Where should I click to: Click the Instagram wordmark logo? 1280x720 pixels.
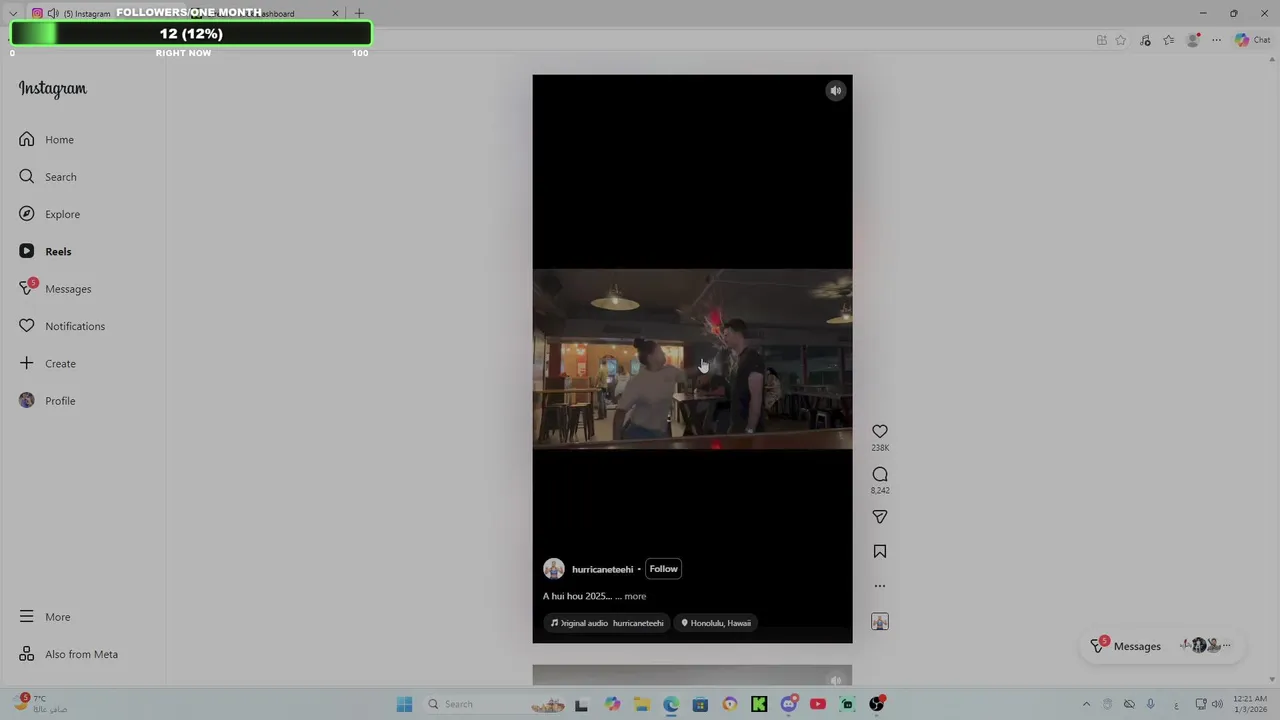52,89
